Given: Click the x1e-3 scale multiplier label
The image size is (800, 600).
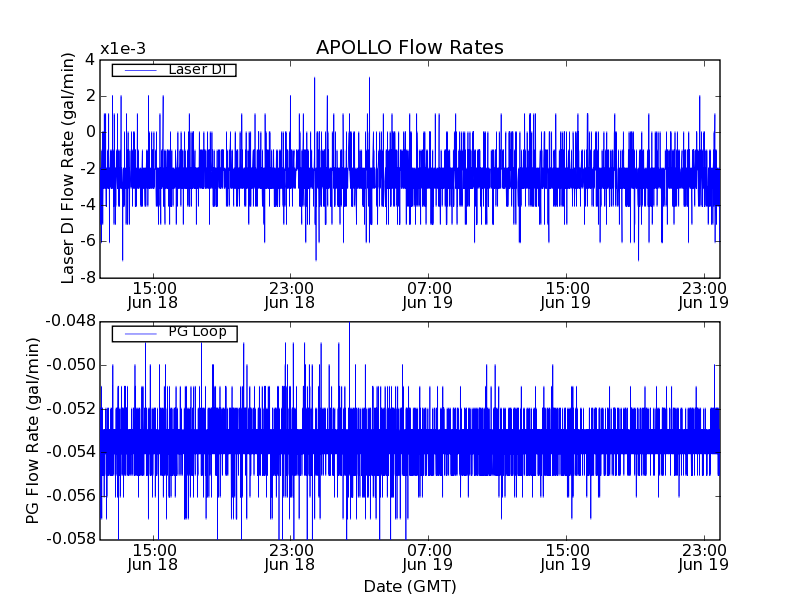Looking at the screenshot, I should [x=123, y=49].
